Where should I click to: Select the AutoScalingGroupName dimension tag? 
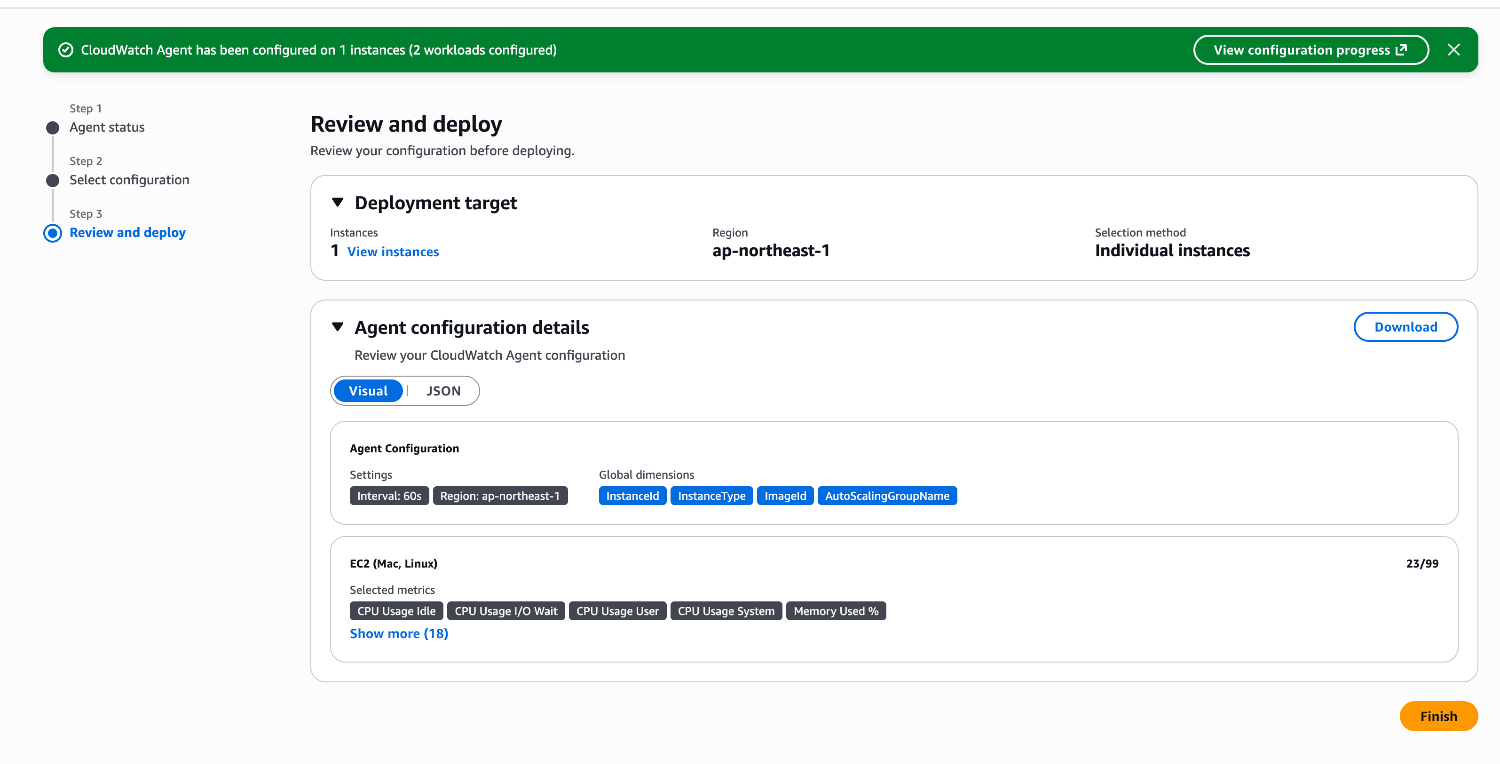(887, 496)
